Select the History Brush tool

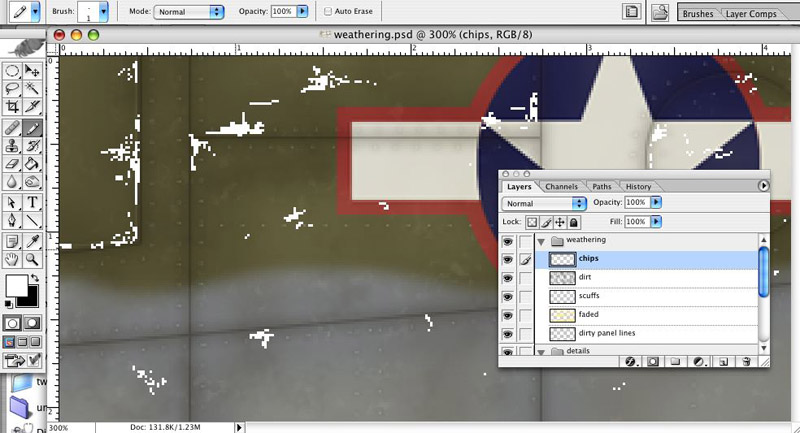tap(32, 146)
